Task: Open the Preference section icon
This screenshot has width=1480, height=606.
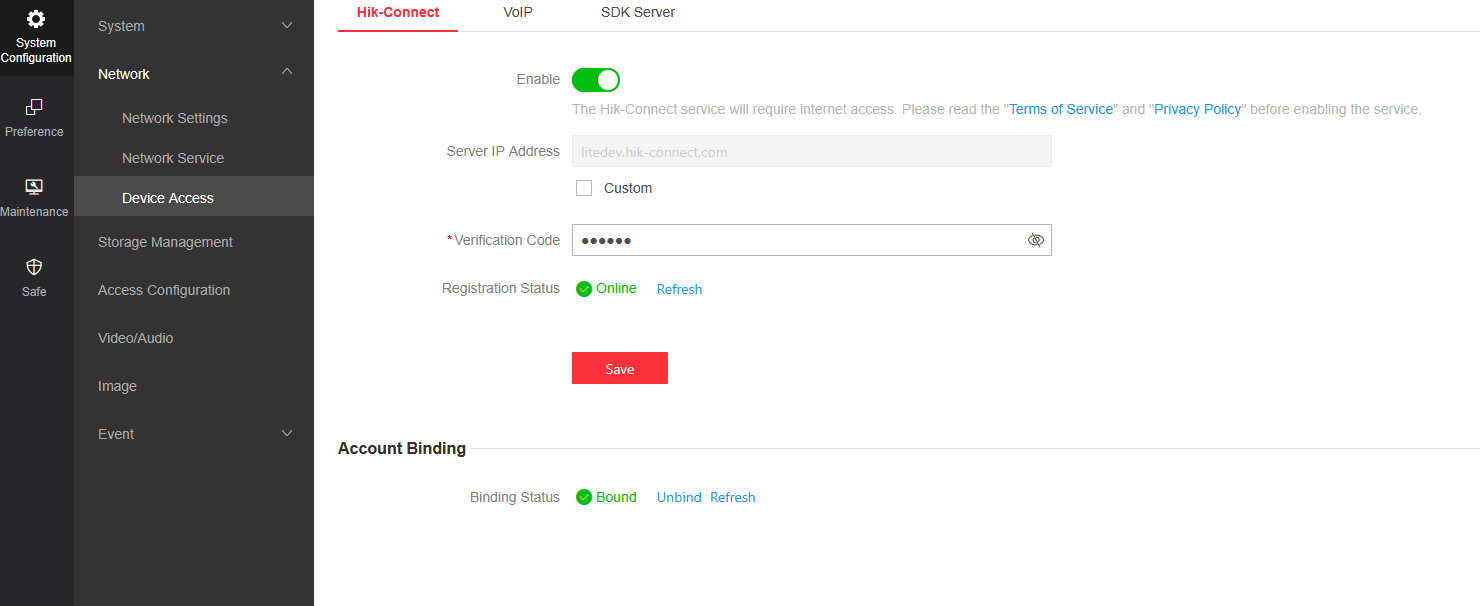Action: coord(34,107)
